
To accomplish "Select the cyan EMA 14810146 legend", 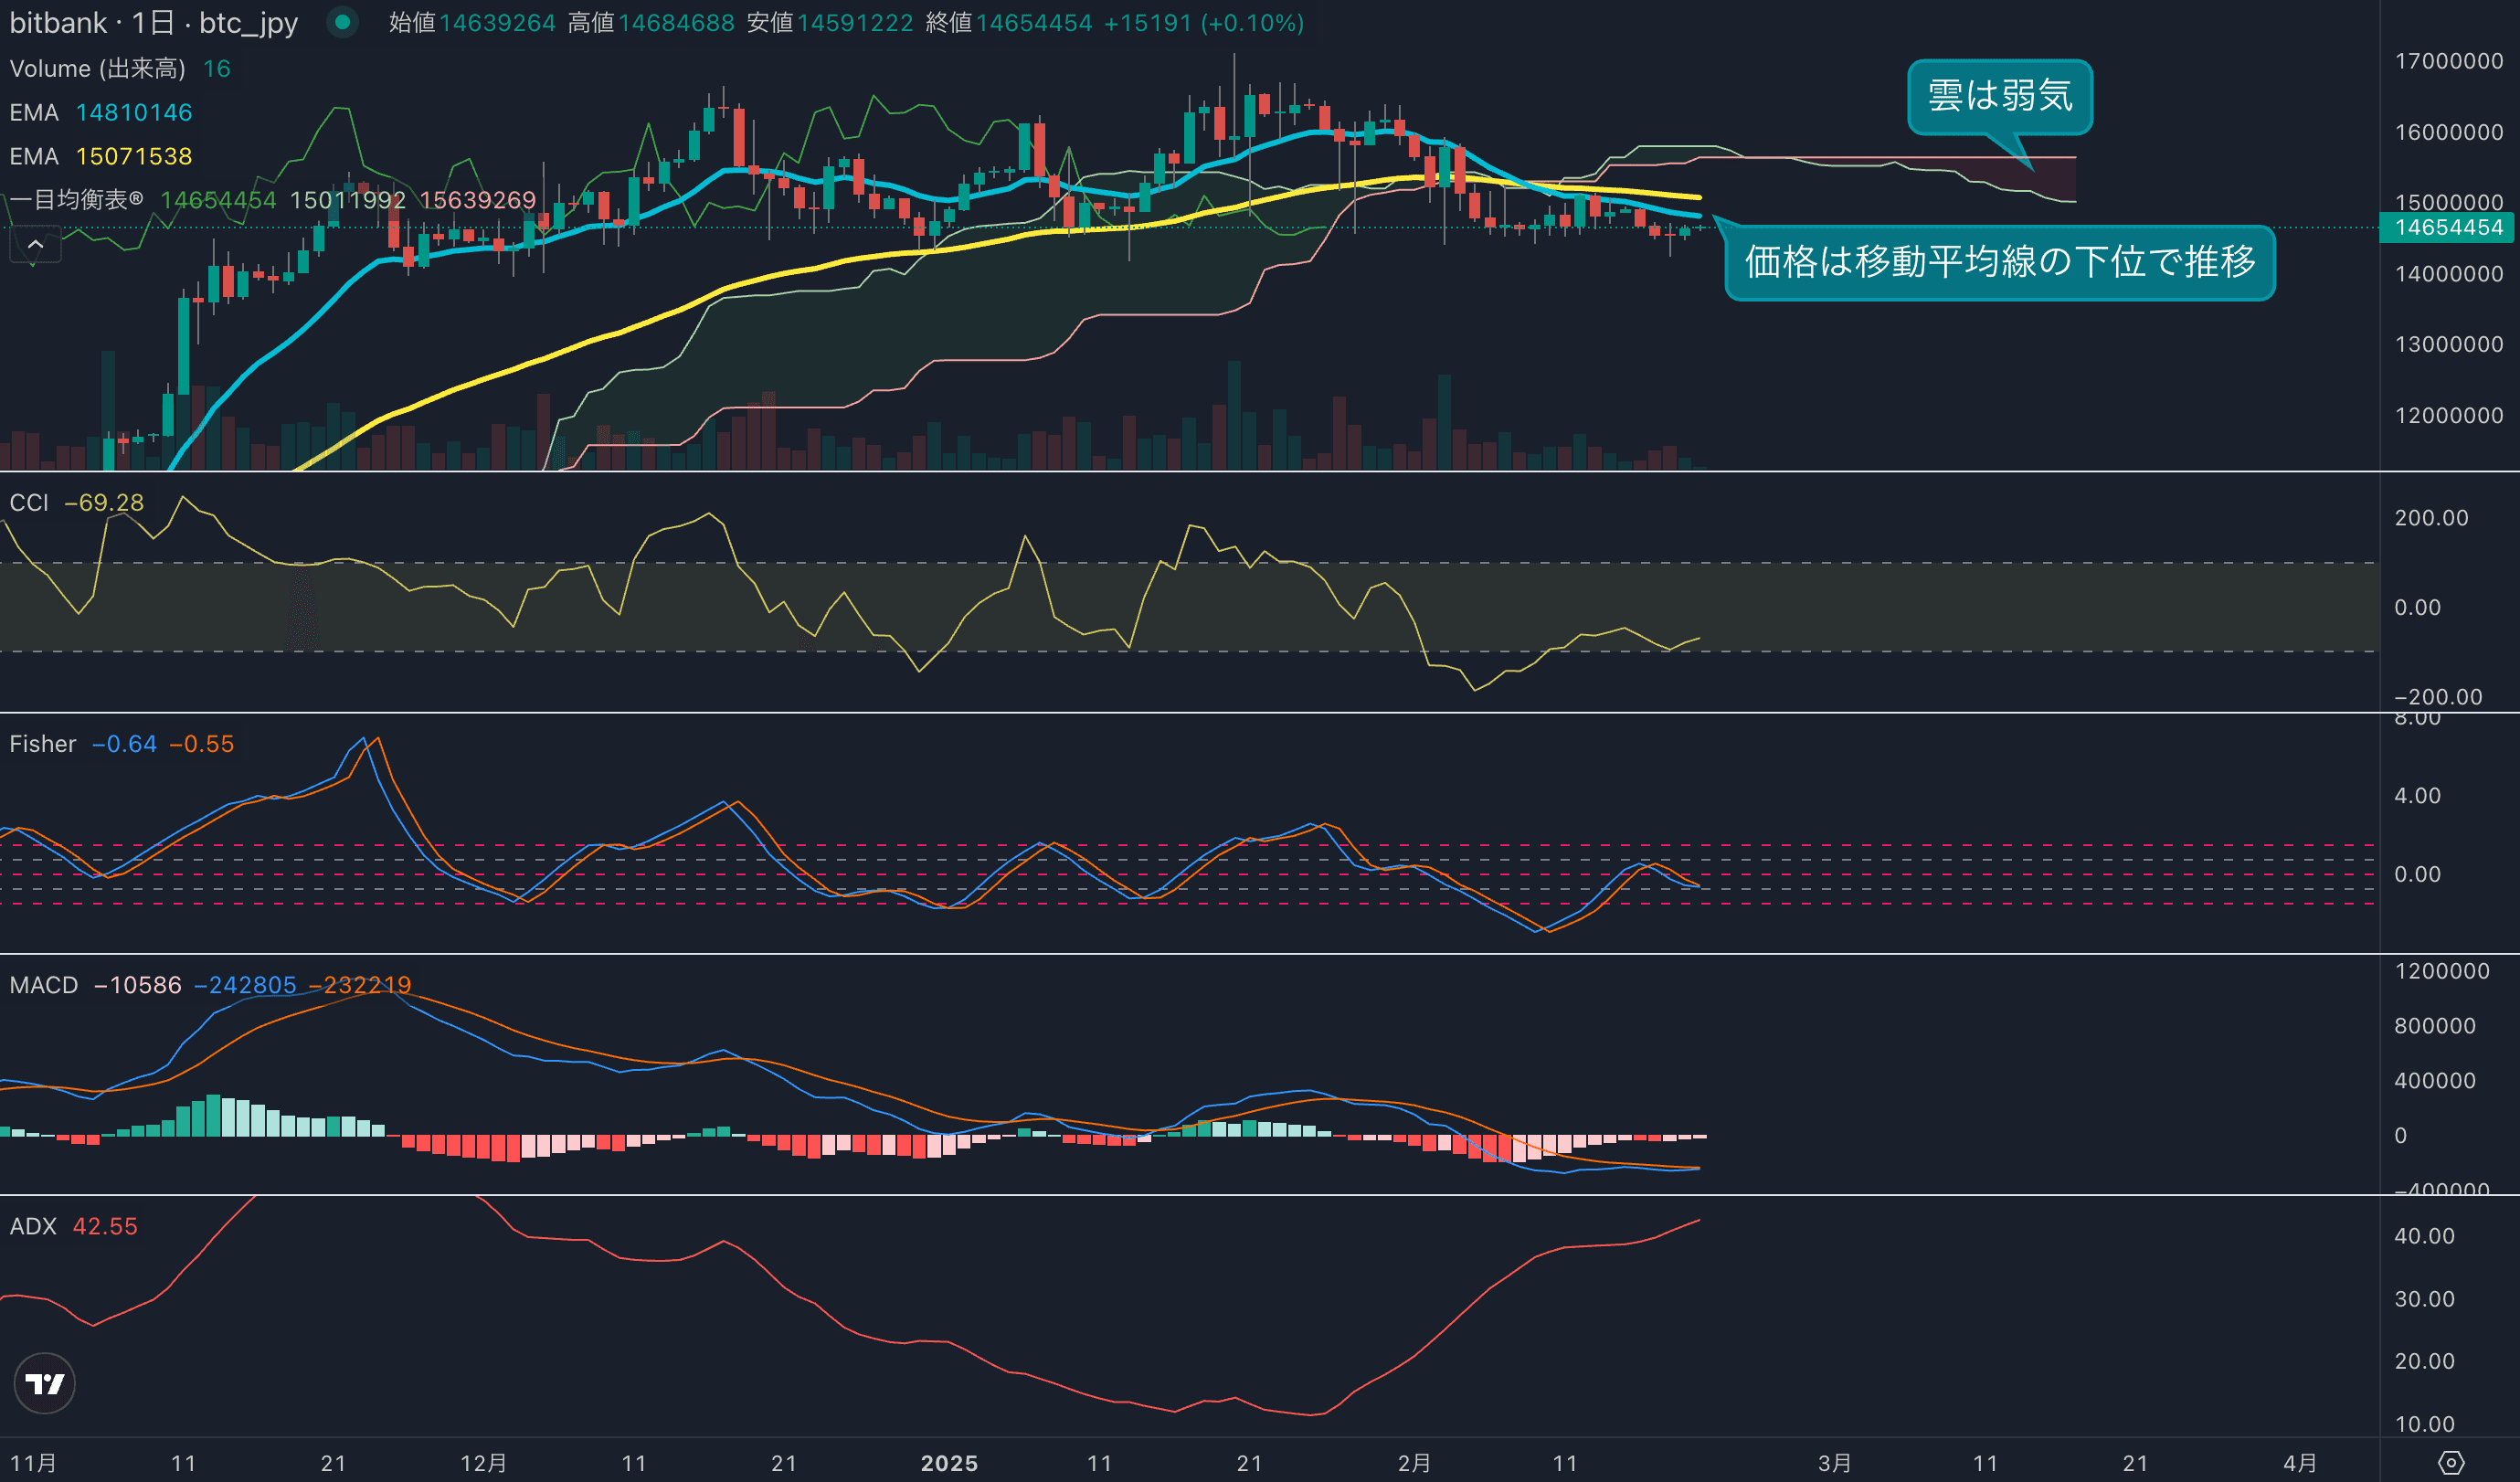I will click(100, 112).
